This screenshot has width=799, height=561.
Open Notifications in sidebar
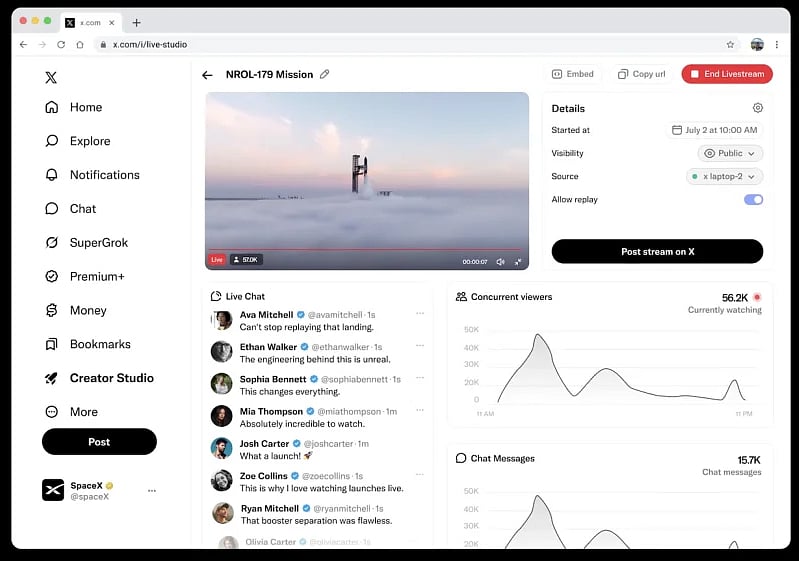92,175
